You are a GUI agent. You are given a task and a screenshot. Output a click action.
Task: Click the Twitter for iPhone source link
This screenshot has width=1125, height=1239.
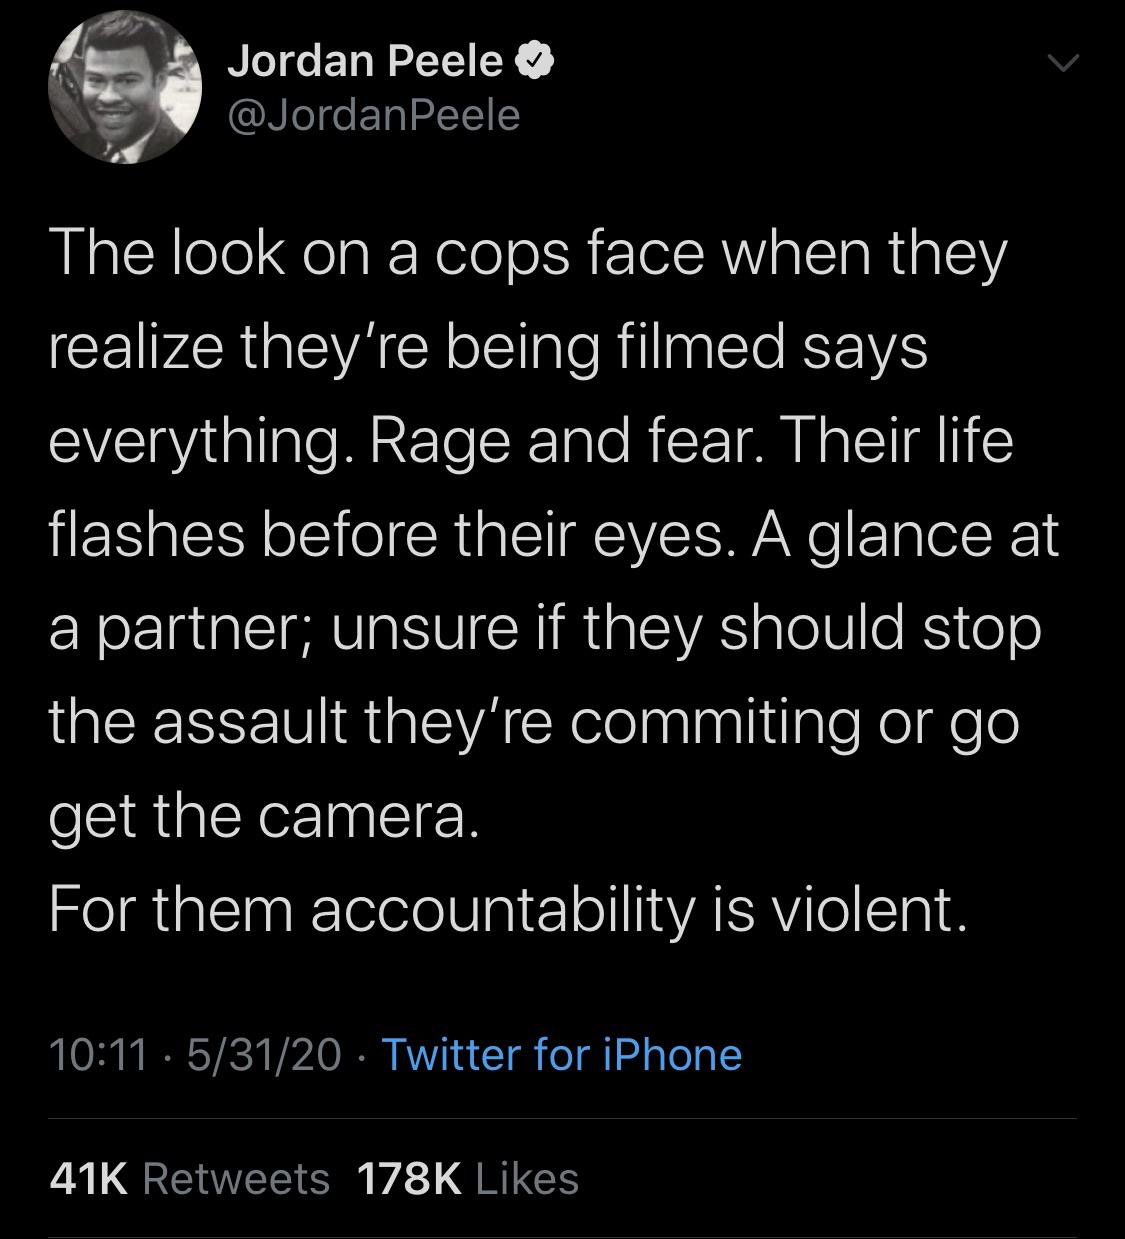[561, 1055]
